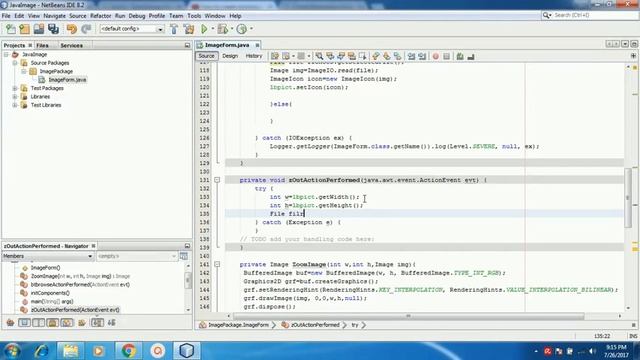This screenshot has width=640, height=360.
Task: Click the Search (Ctrl+I) field
Action: [590, 15]
